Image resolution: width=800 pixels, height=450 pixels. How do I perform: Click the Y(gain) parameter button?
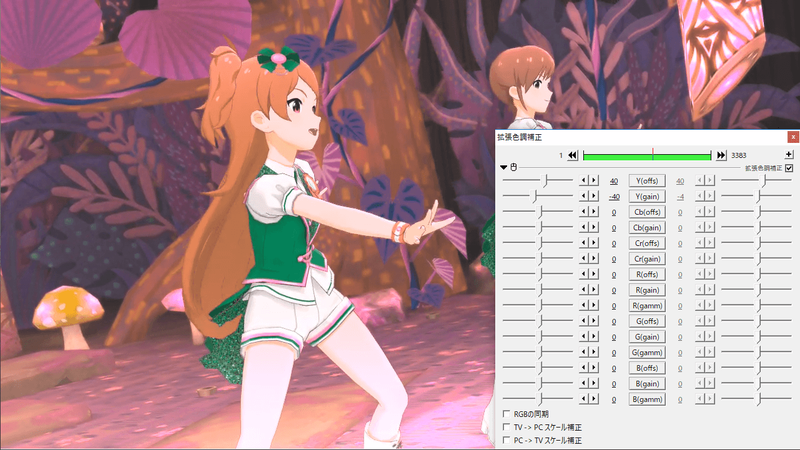pos(647,196)
